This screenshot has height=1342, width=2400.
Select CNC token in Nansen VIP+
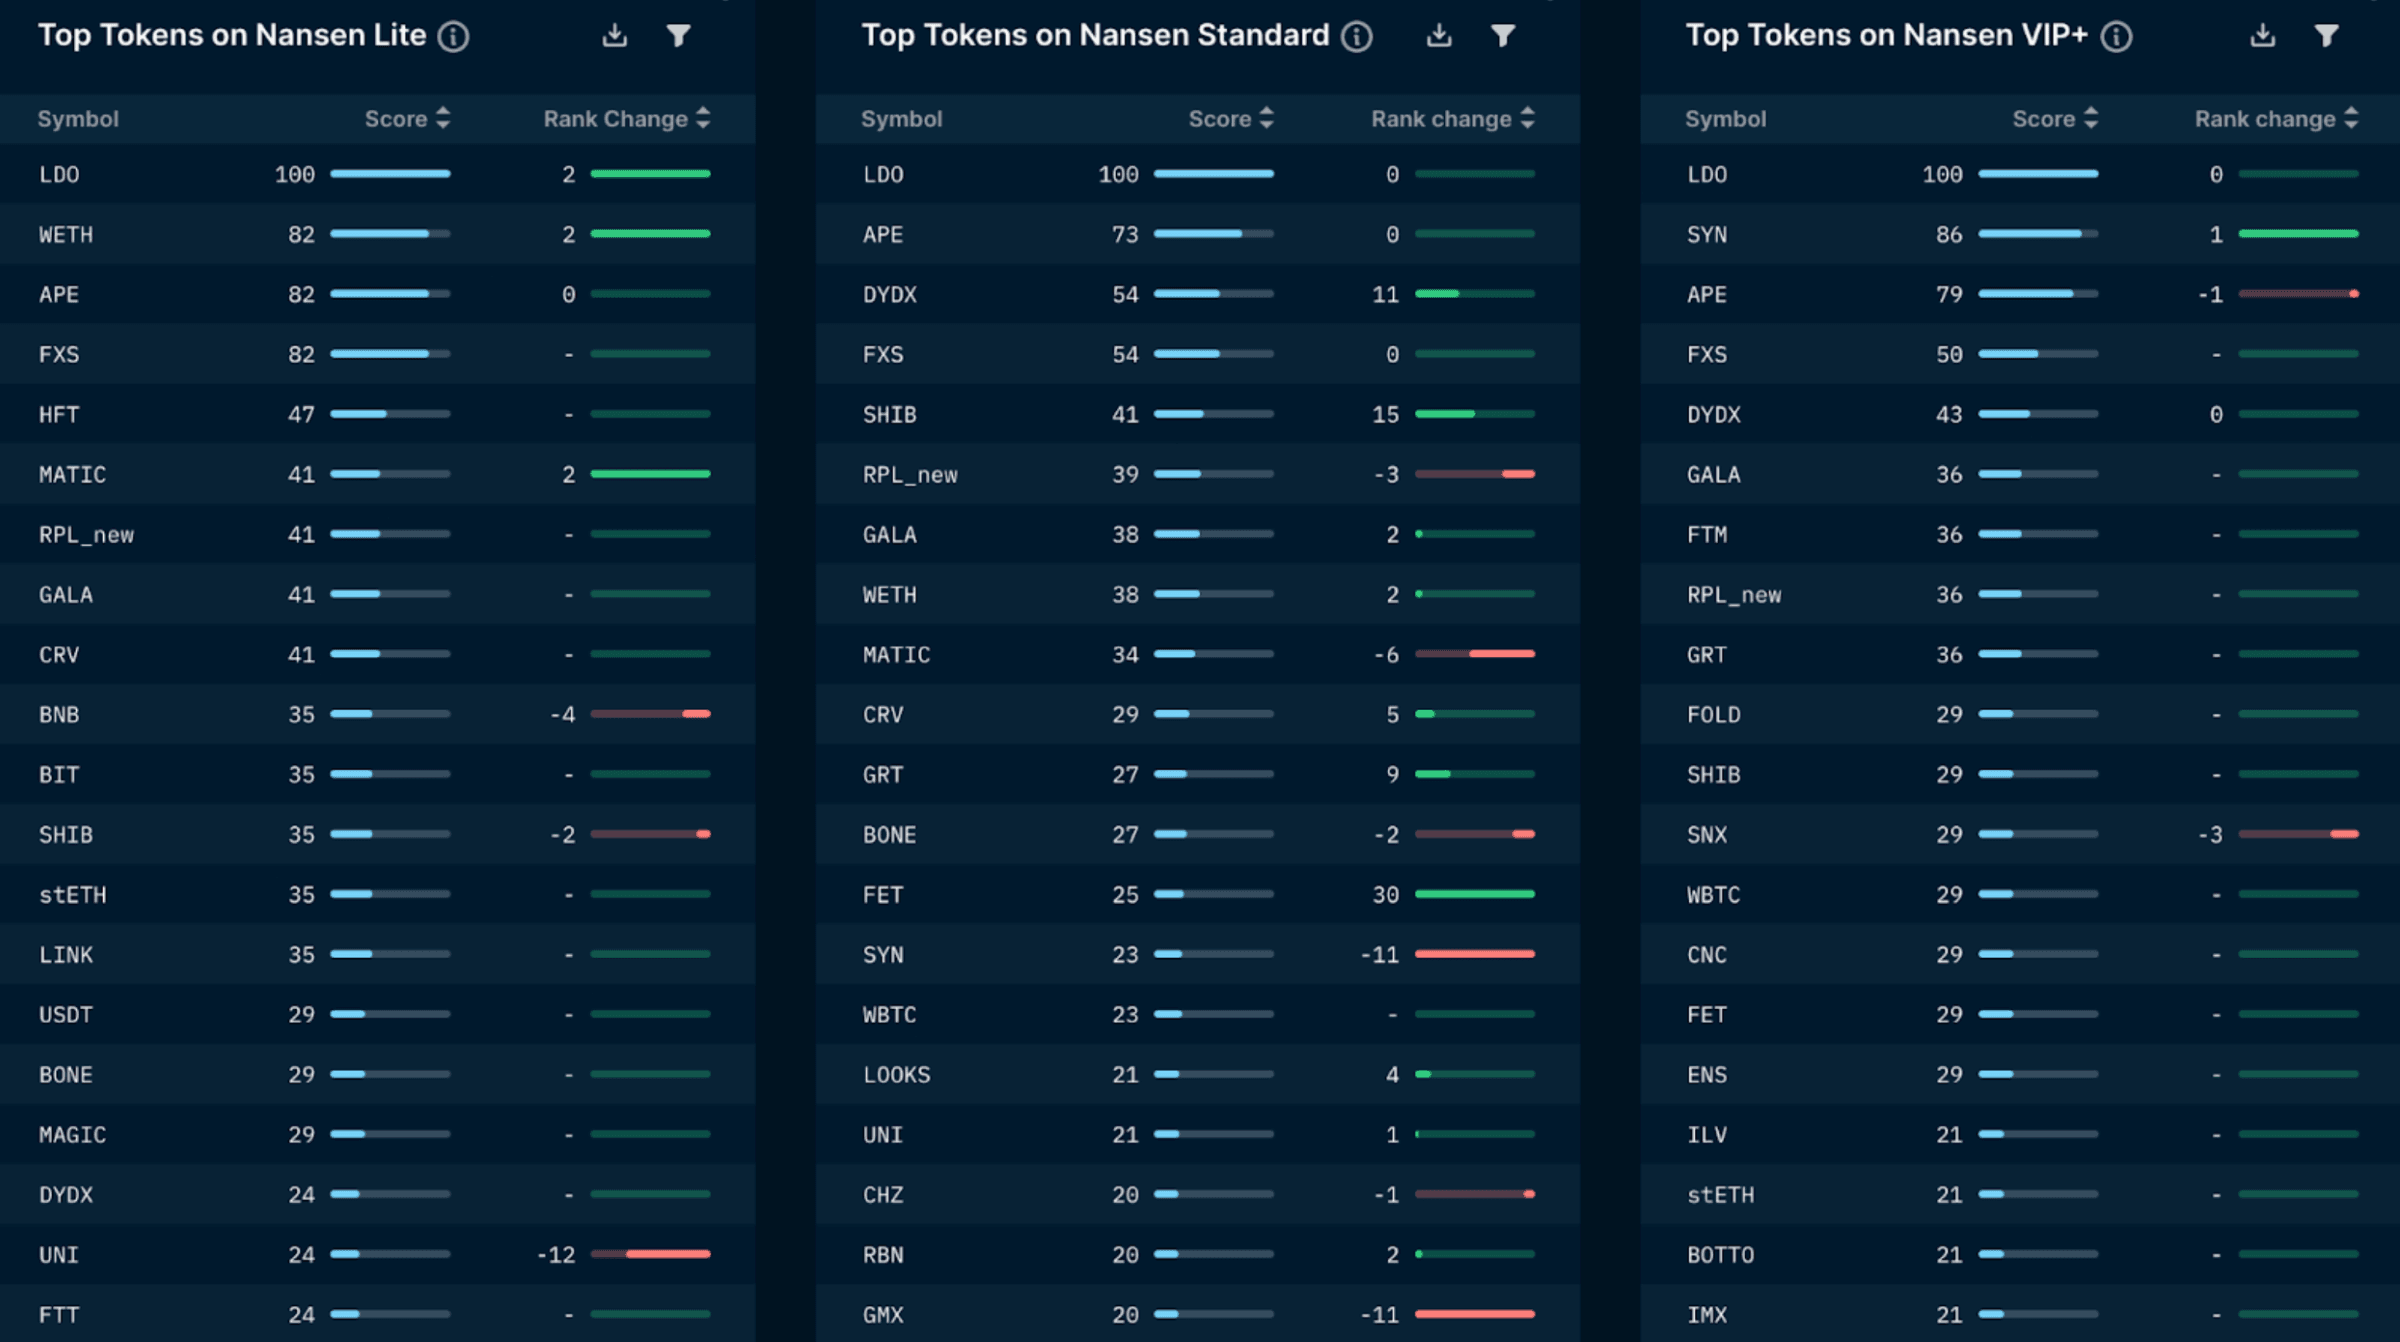point(1707,955)
